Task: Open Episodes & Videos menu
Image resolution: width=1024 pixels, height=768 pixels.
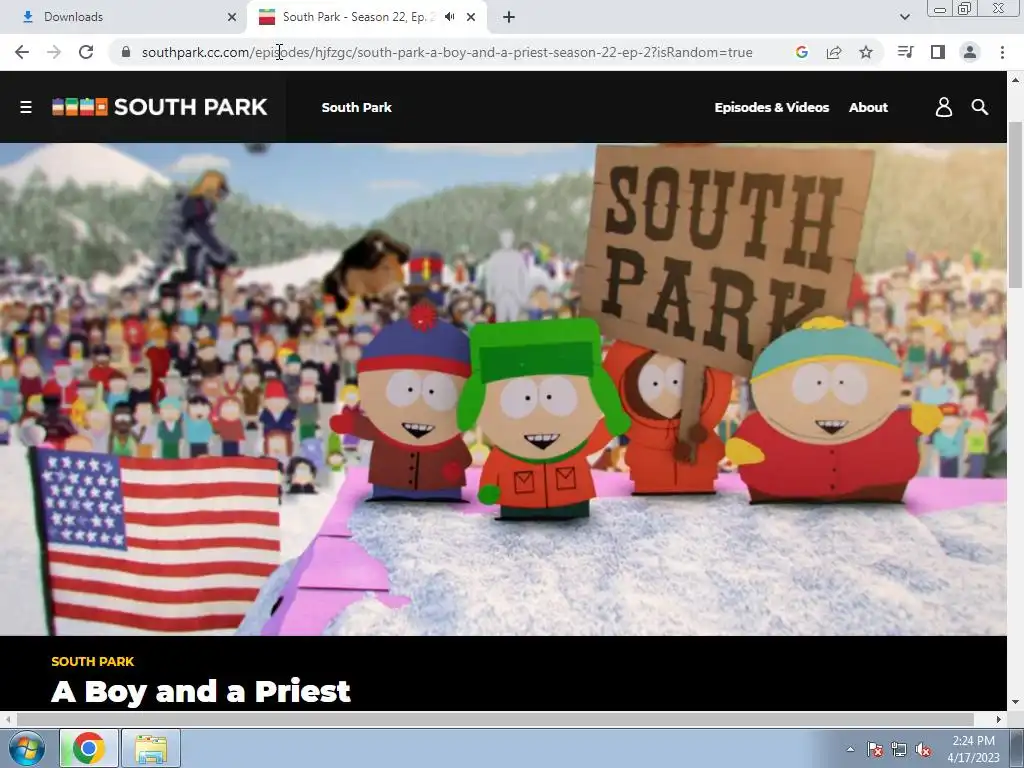Action: pos(772,107)
